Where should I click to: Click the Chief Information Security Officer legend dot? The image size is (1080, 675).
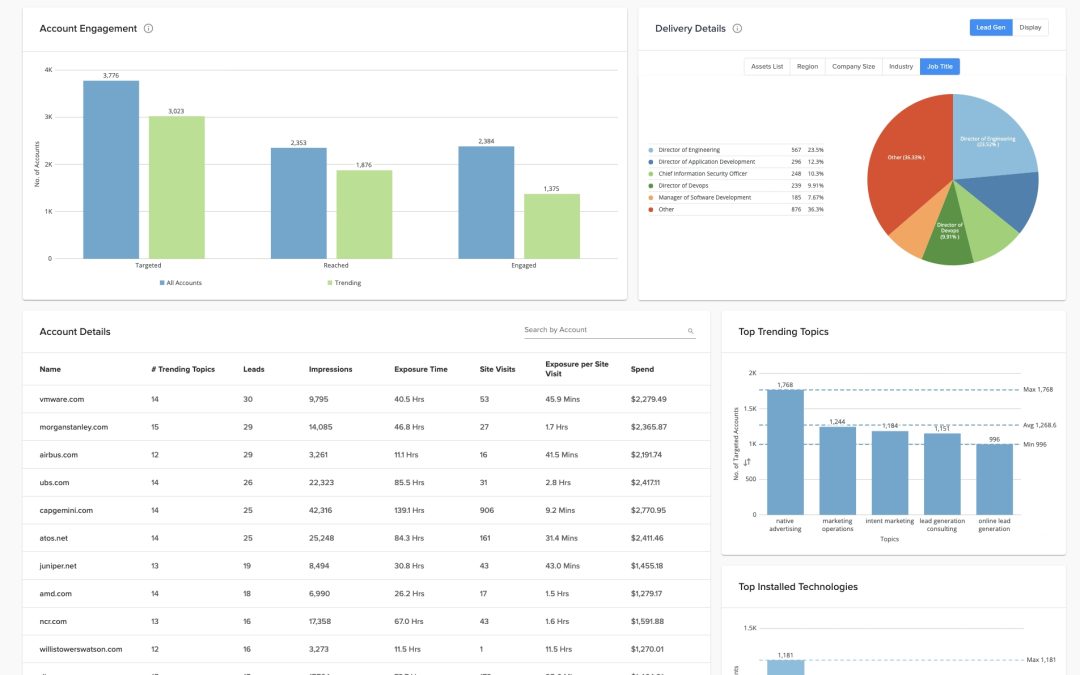[x=650, y=174]
